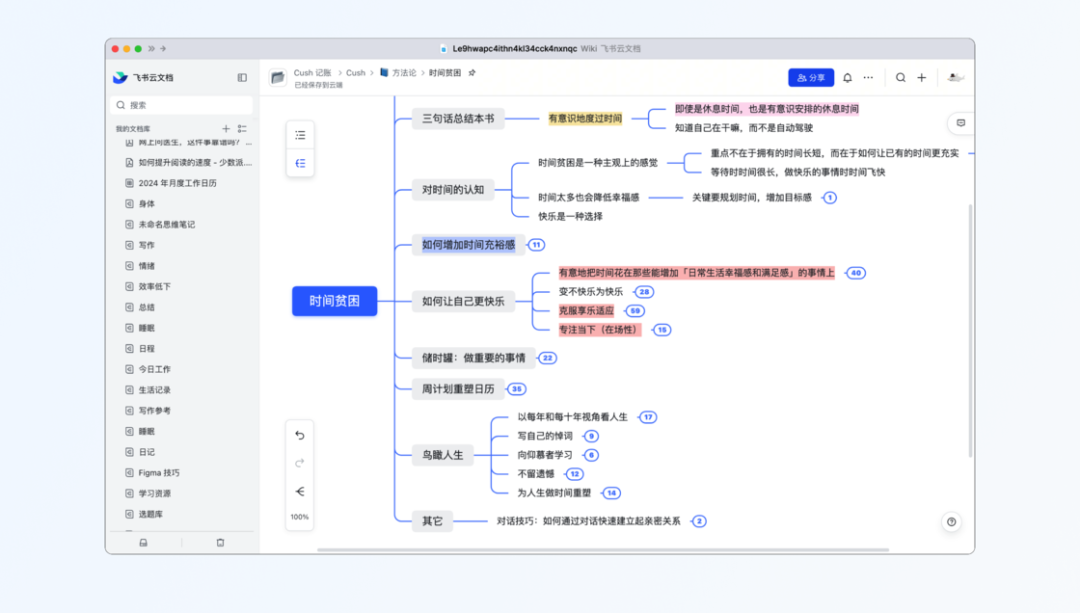Set zoom via the 100% control
This screenshot has width=1080, height=613.
click(300, 517)
